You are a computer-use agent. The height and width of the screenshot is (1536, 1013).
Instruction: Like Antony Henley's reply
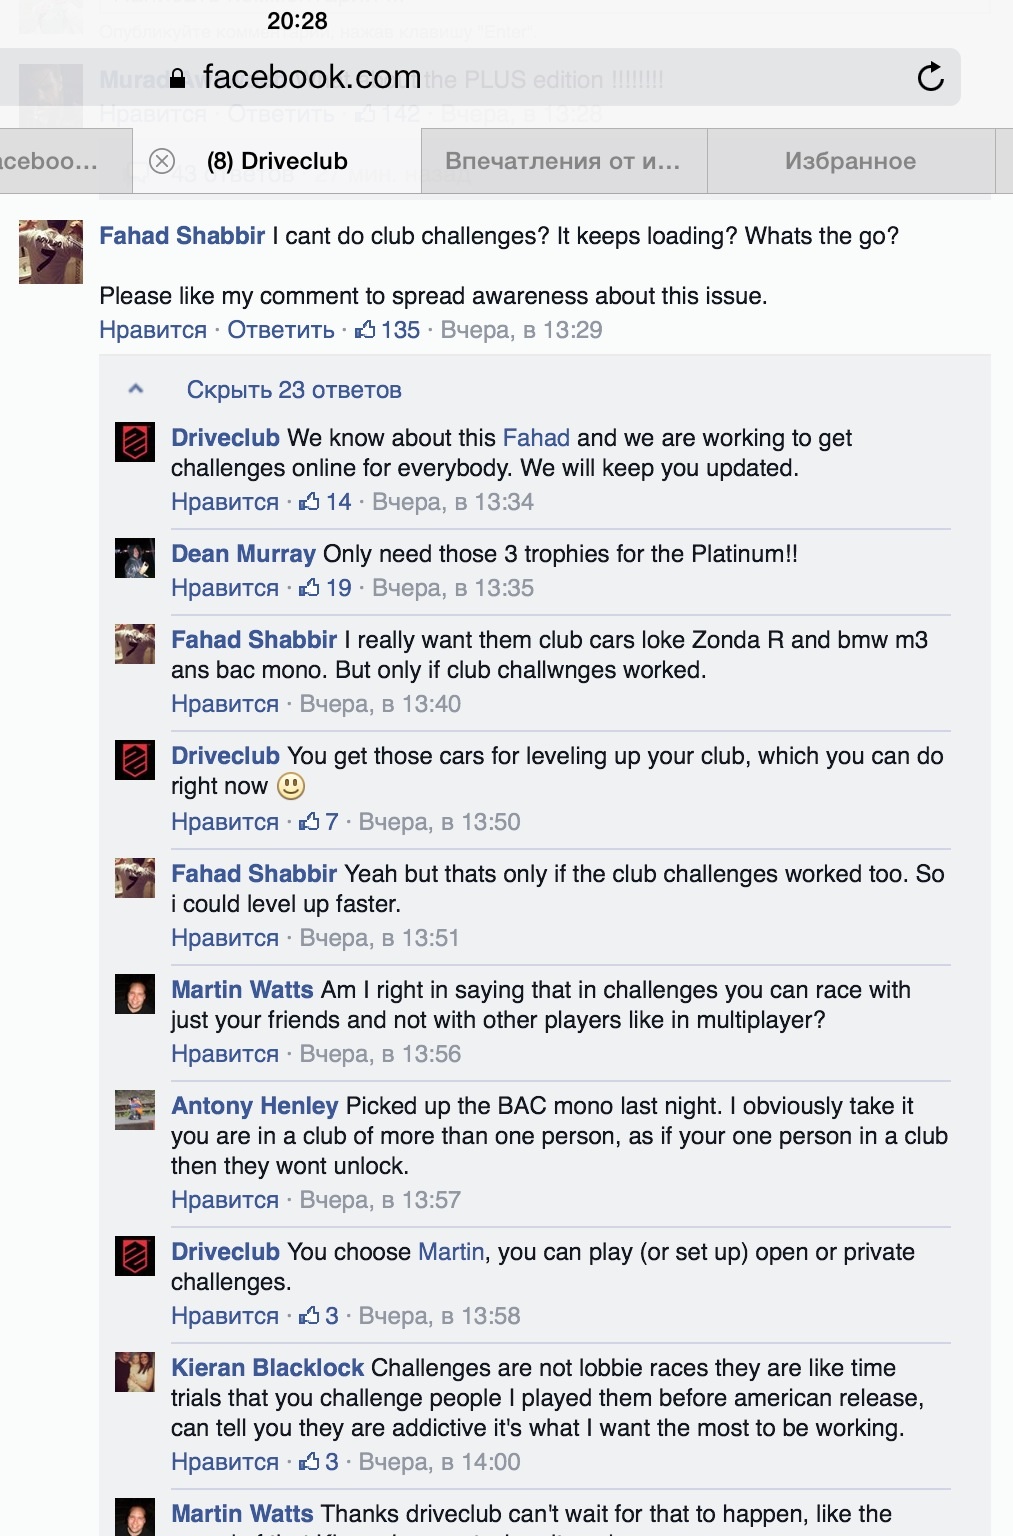225,1200
